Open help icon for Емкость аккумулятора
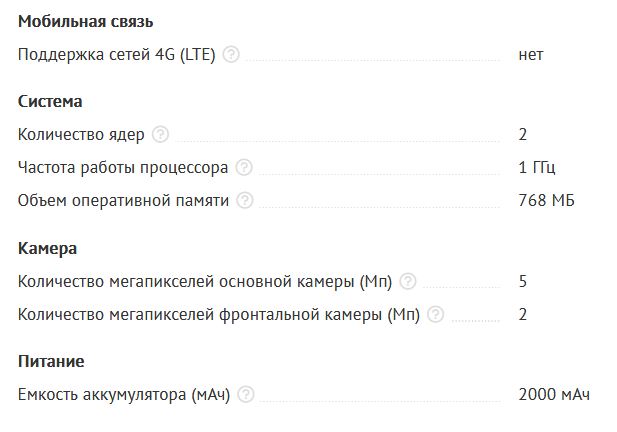 tap(246, 394)
